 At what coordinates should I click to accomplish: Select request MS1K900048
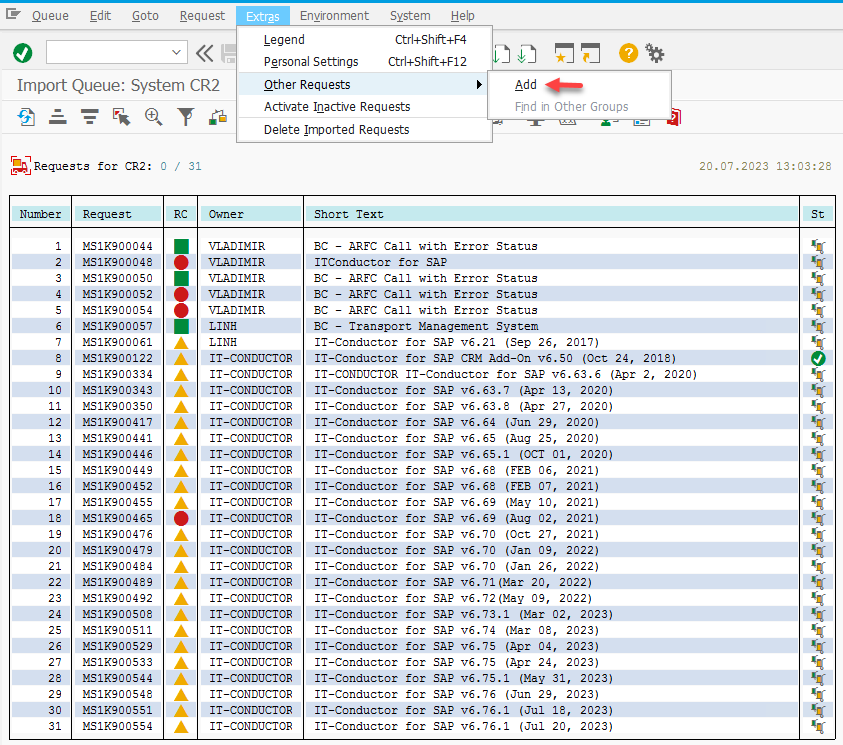[x=117, y=262]
